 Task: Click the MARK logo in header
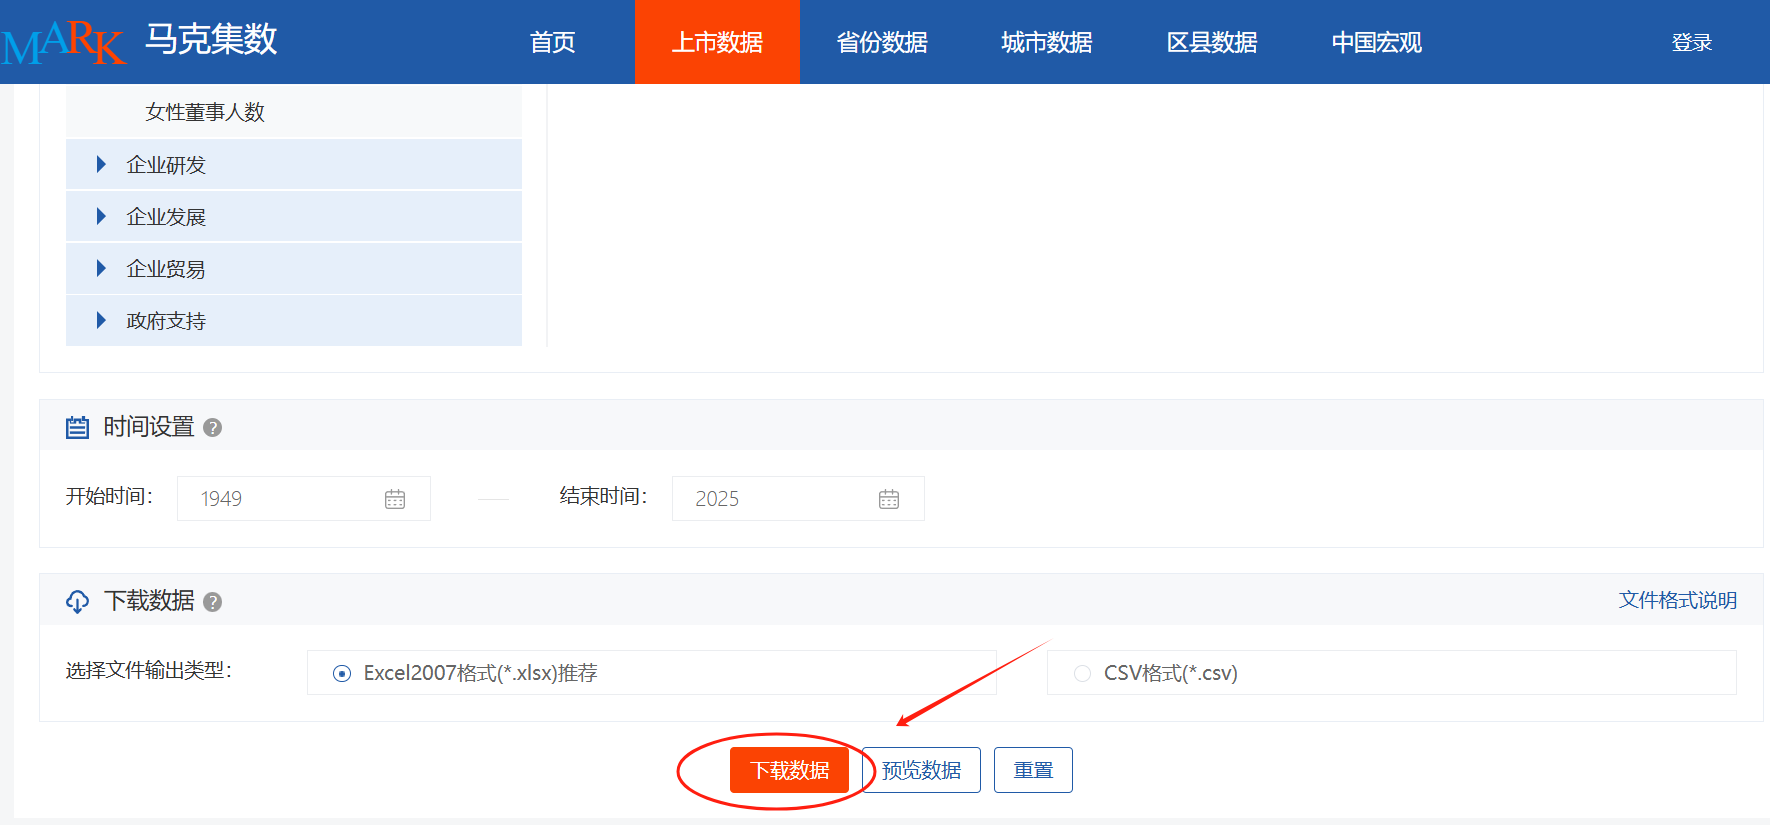coord(64,42)
